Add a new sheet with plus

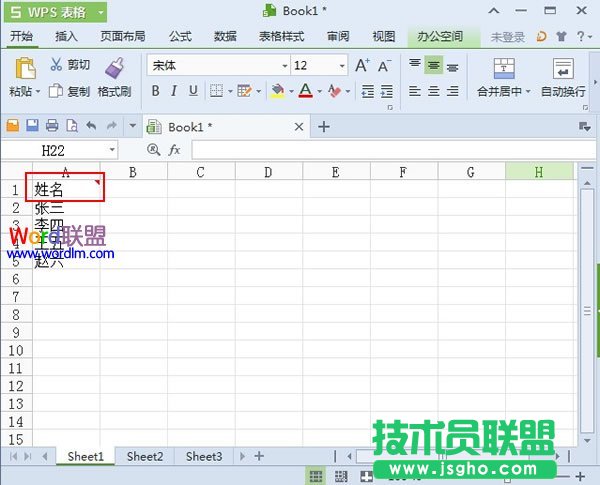point(259,456)
